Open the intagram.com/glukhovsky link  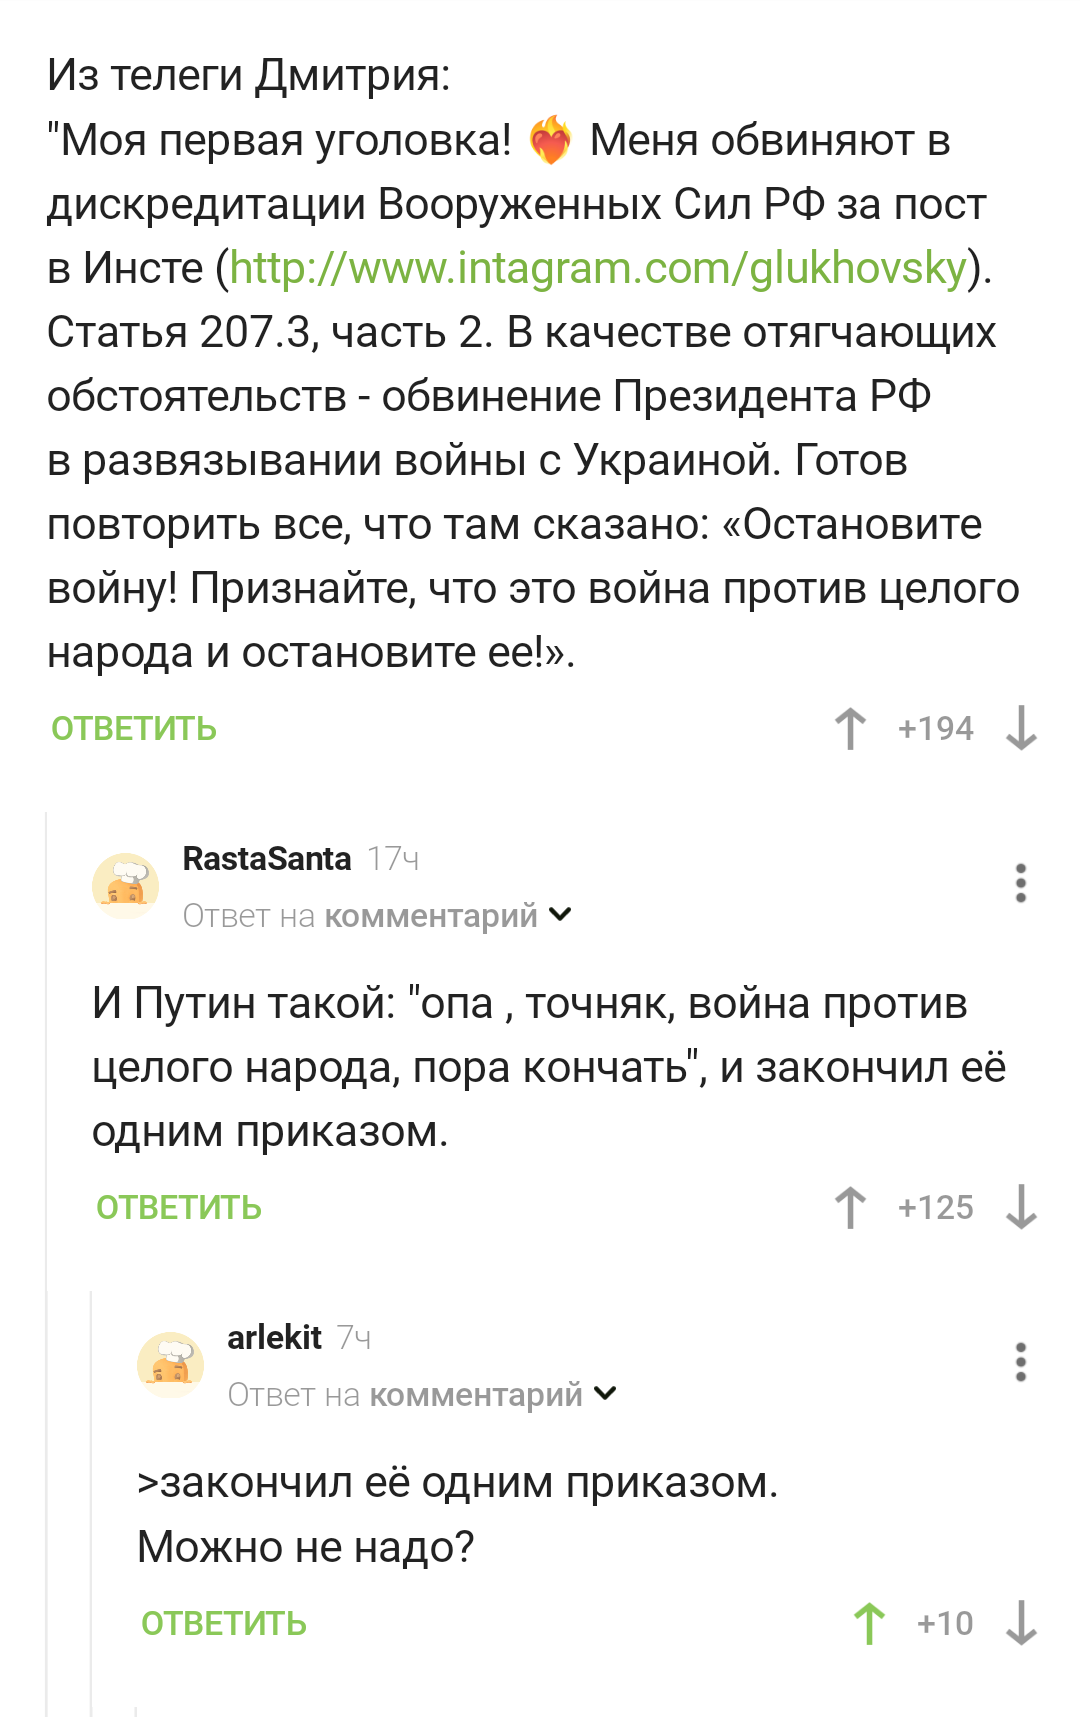(598, 268)
